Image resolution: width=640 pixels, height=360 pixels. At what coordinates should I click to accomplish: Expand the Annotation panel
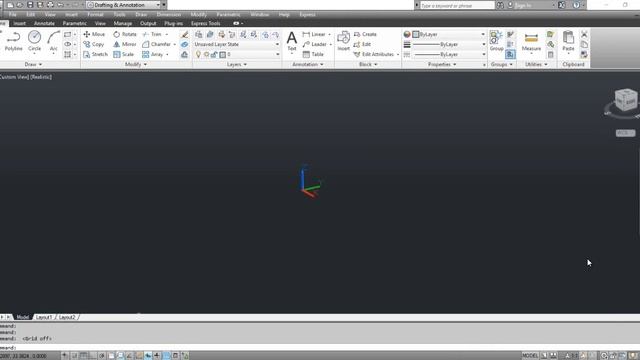(308, 64)
